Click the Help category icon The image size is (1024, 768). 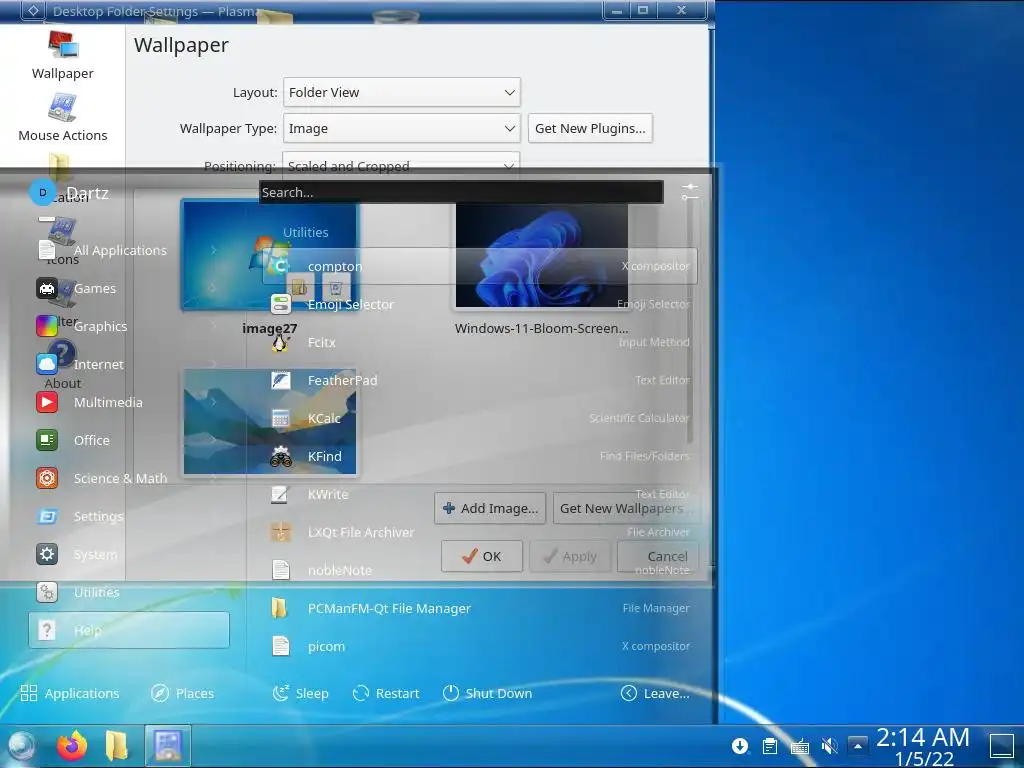click(47, 630)
